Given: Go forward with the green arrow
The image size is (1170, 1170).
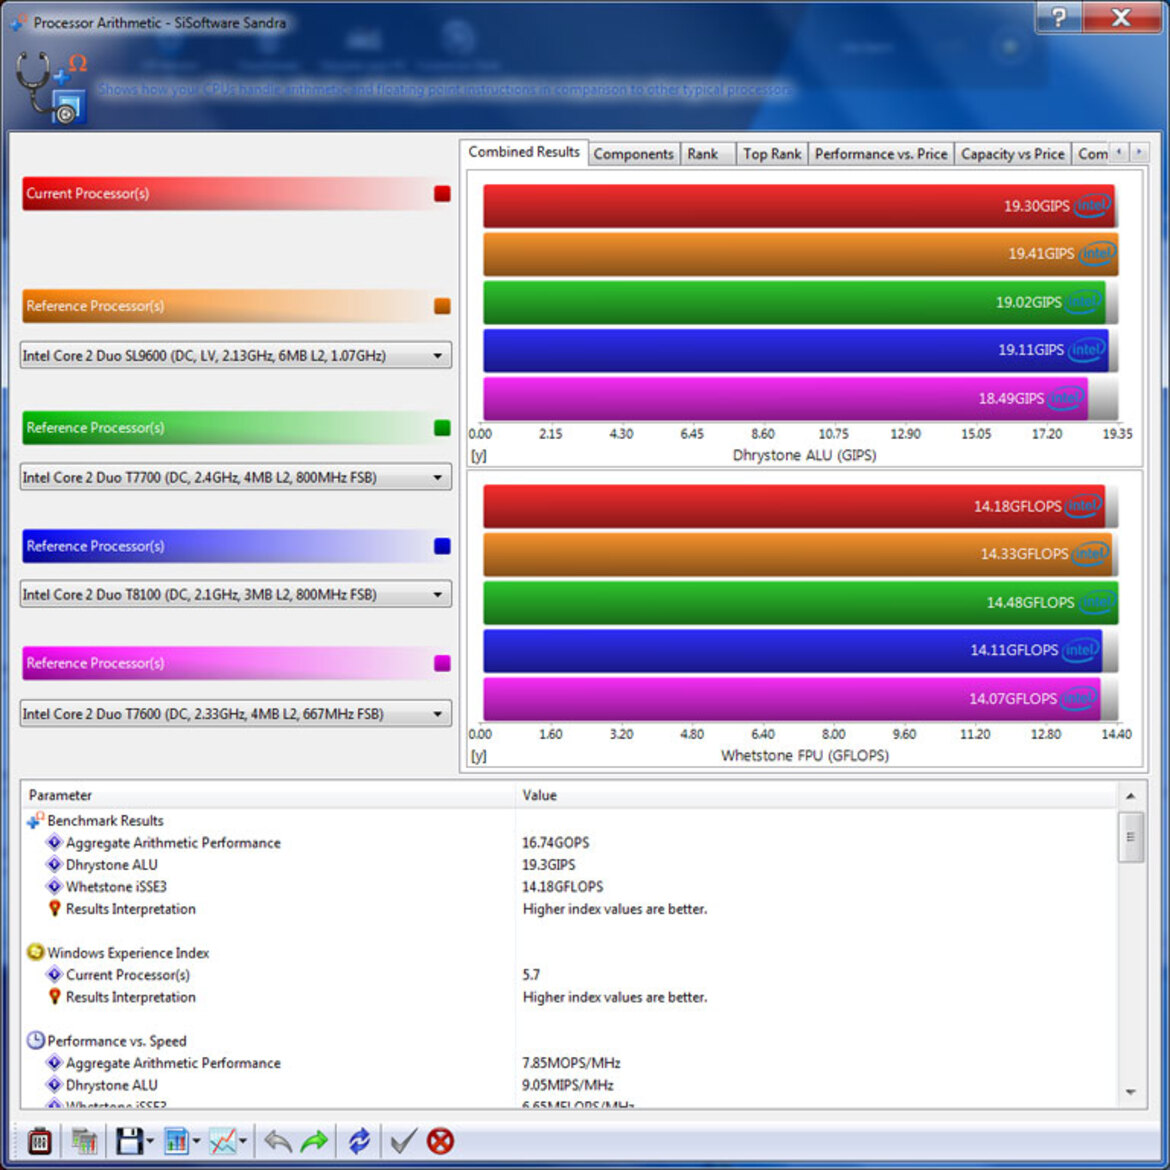Looking at the screenshot, I should tap(314, 1141).
